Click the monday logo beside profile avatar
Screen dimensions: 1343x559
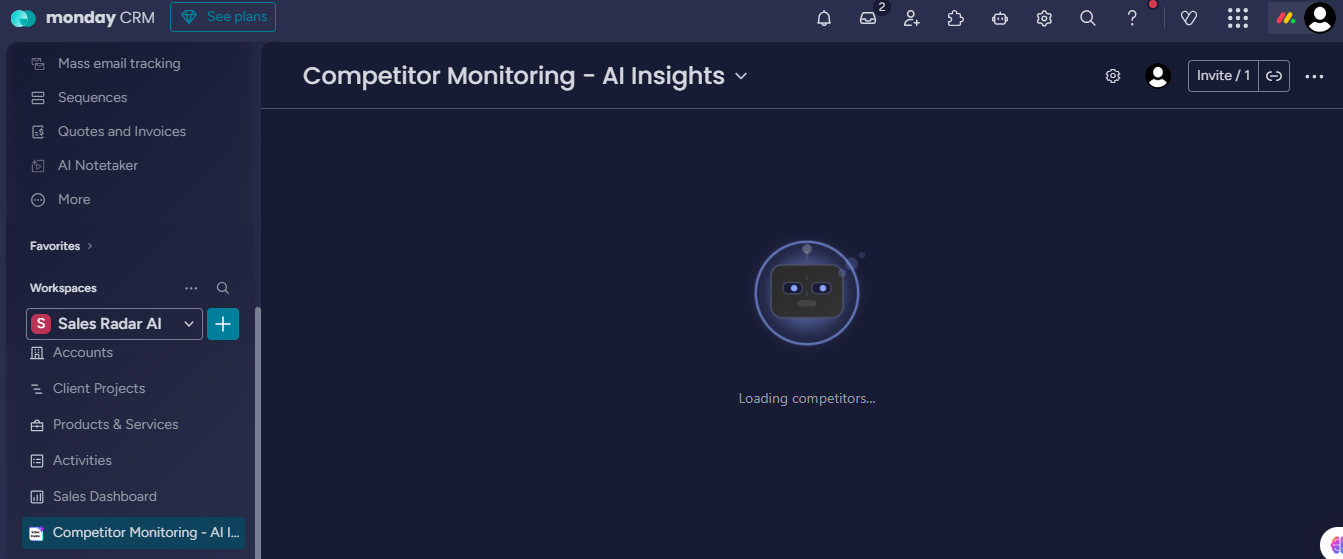[1286, 18]
